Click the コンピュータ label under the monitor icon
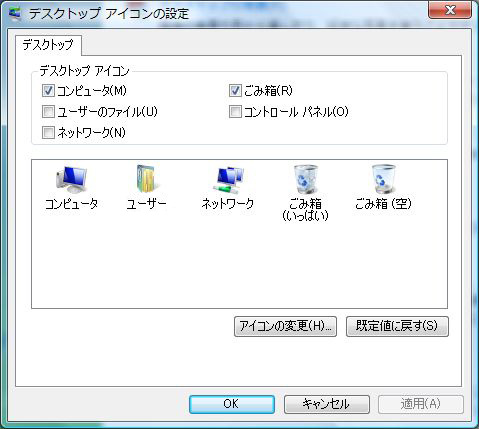This screenshot has width=479, height=429. [71, 204]
